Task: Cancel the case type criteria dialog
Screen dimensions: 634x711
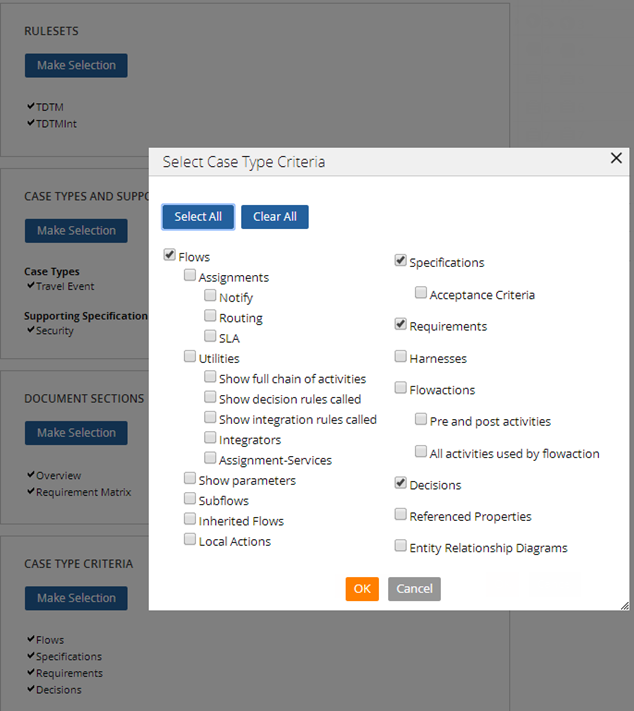Action: (x=414, y=589)
